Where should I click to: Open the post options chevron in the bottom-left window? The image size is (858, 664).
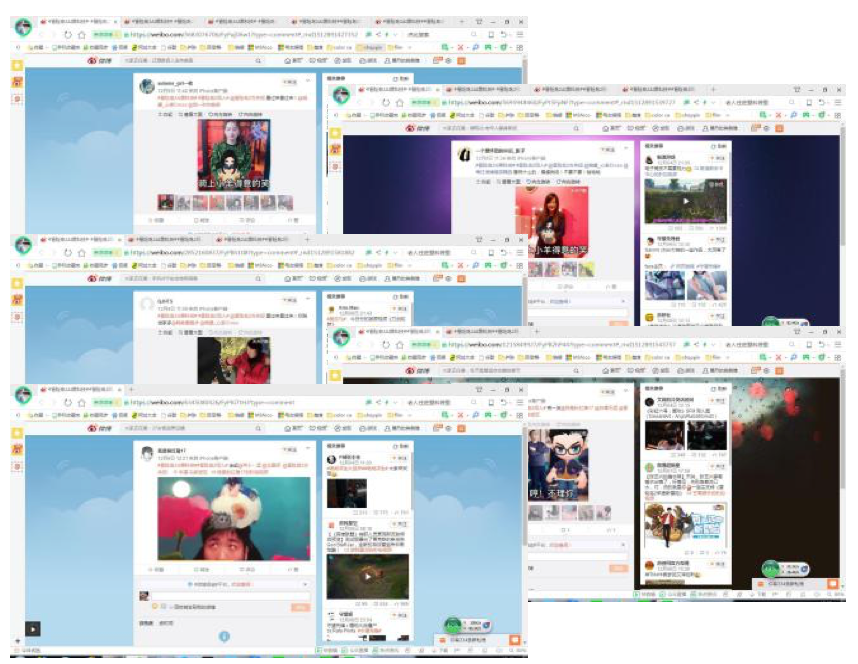308,449
